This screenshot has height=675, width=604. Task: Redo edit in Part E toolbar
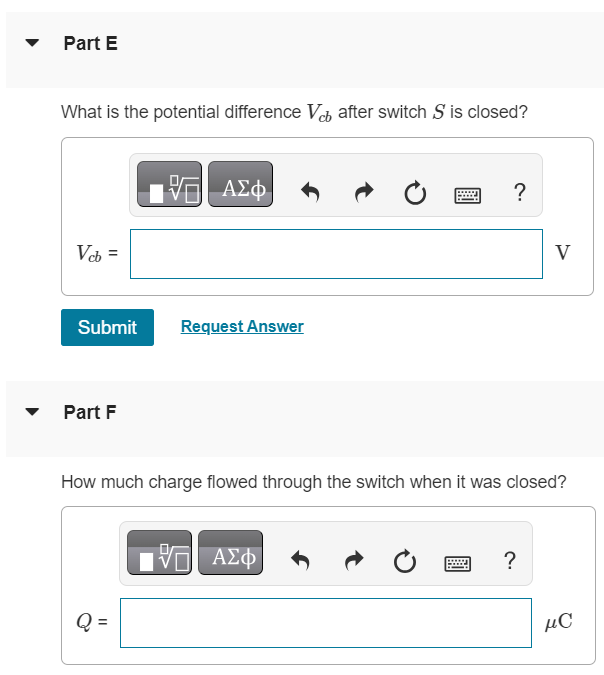coord(364,192)
